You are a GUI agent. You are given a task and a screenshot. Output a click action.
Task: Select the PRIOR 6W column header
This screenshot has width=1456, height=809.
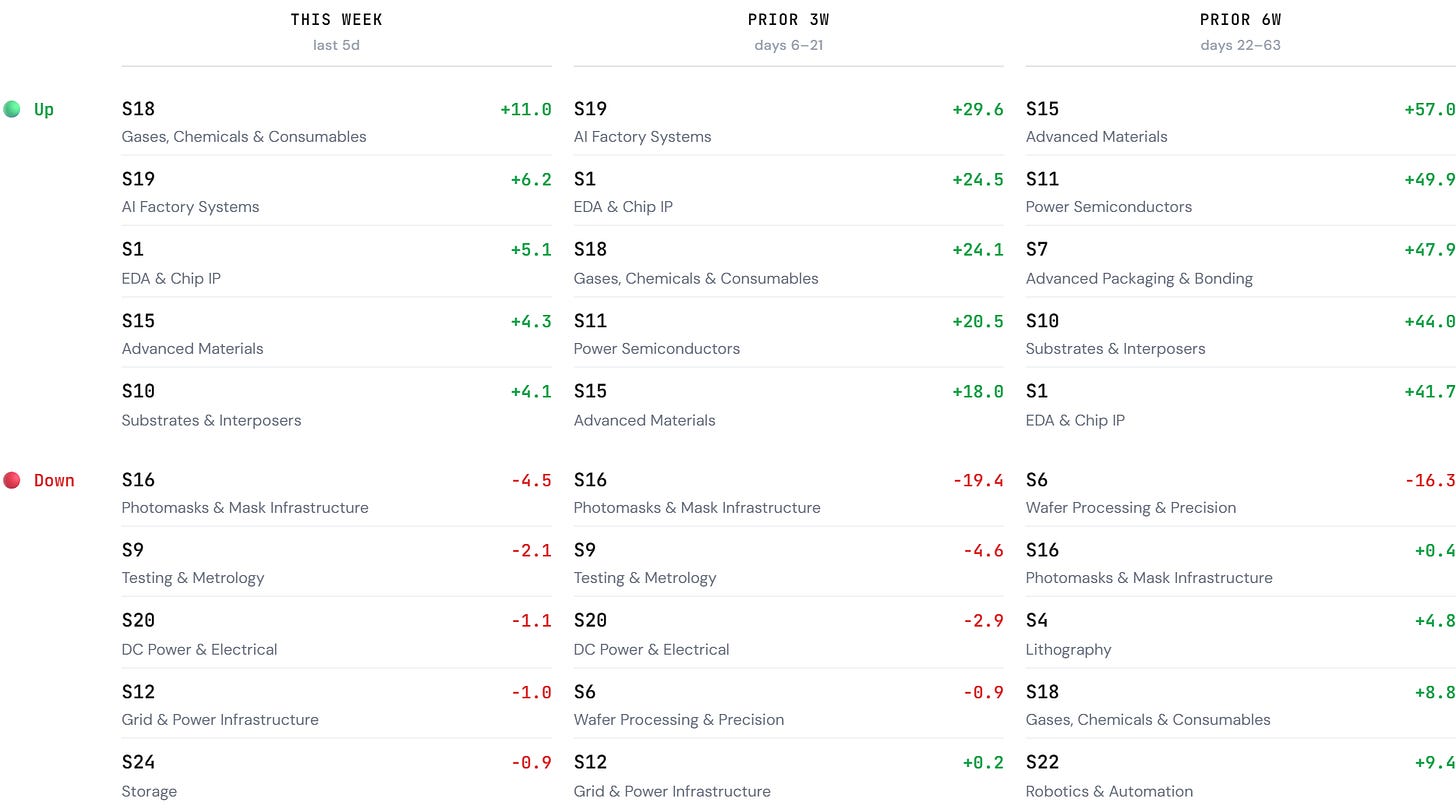point(1240,20)
